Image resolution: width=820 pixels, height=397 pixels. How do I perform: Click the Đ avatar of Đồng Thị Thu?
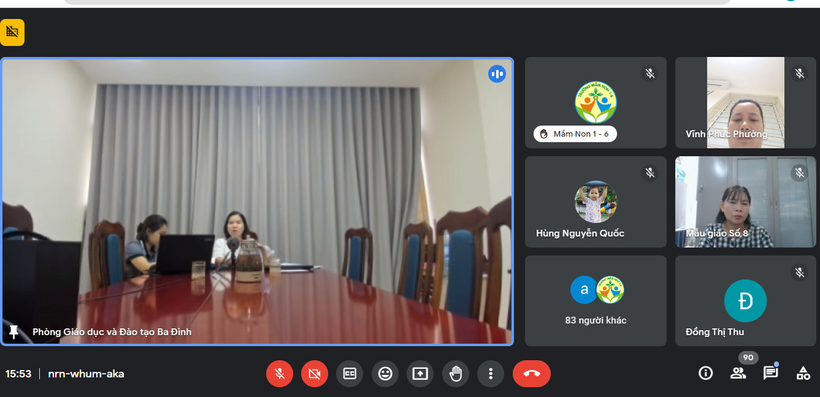click(745, 301)
